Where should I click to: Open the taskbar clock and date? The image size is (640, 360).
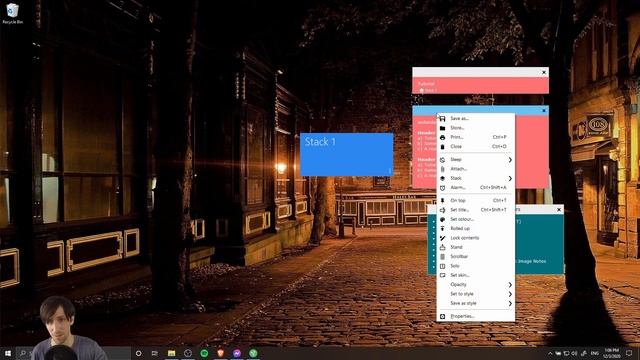click(611, 353)
